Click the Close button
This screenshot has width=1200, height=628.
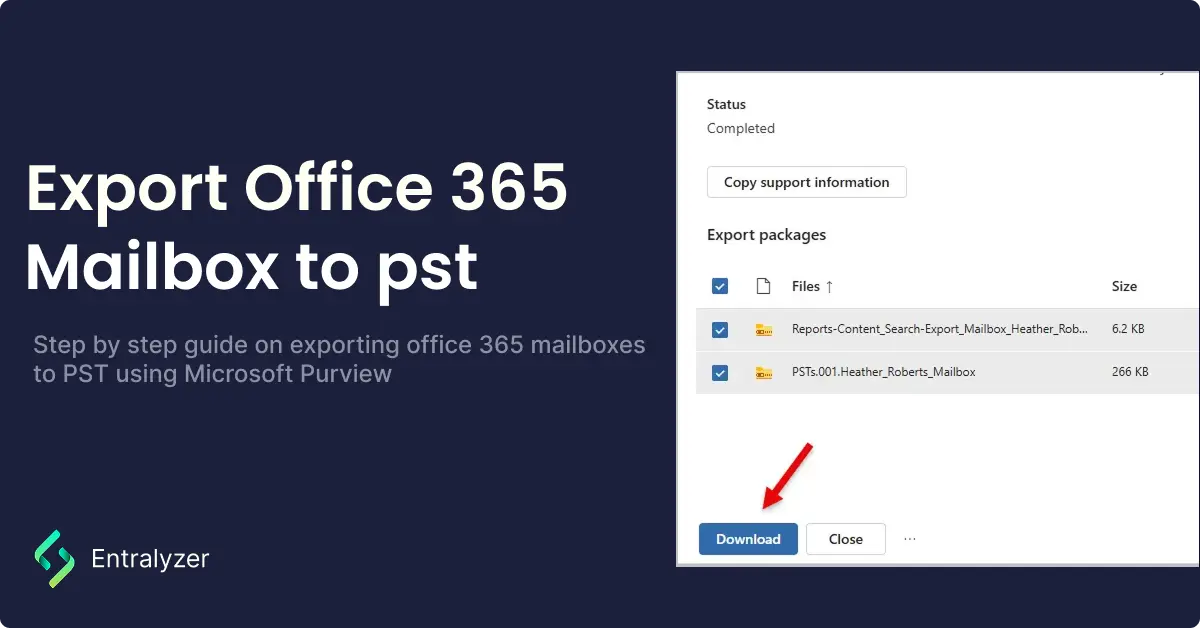coord(845,538)
